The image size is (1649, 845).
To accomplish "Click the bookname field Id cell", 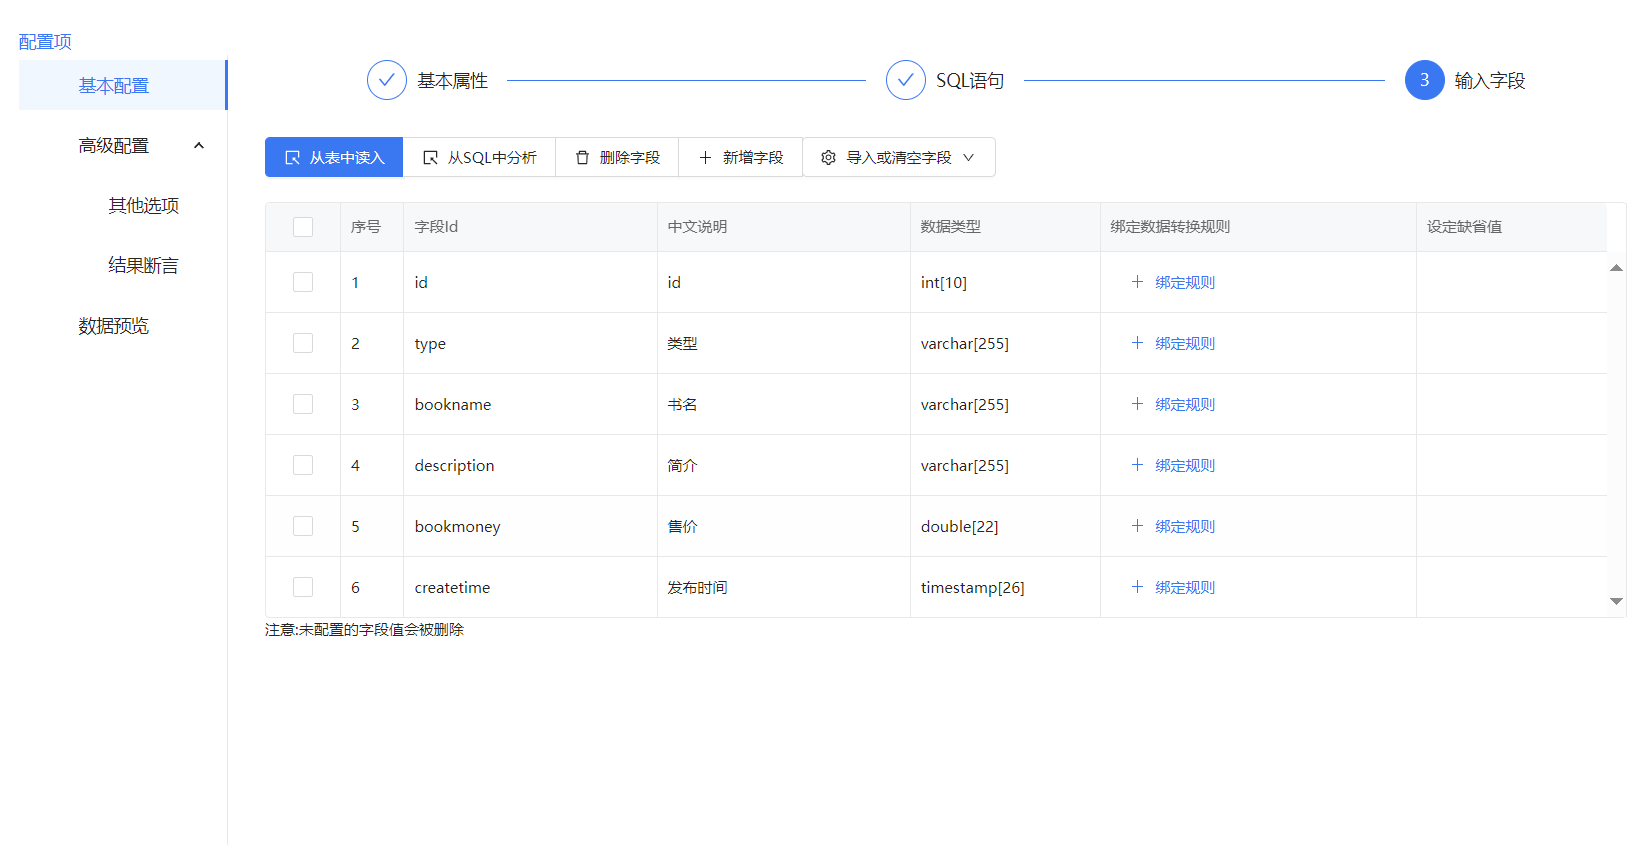I will tap(530, 404).
